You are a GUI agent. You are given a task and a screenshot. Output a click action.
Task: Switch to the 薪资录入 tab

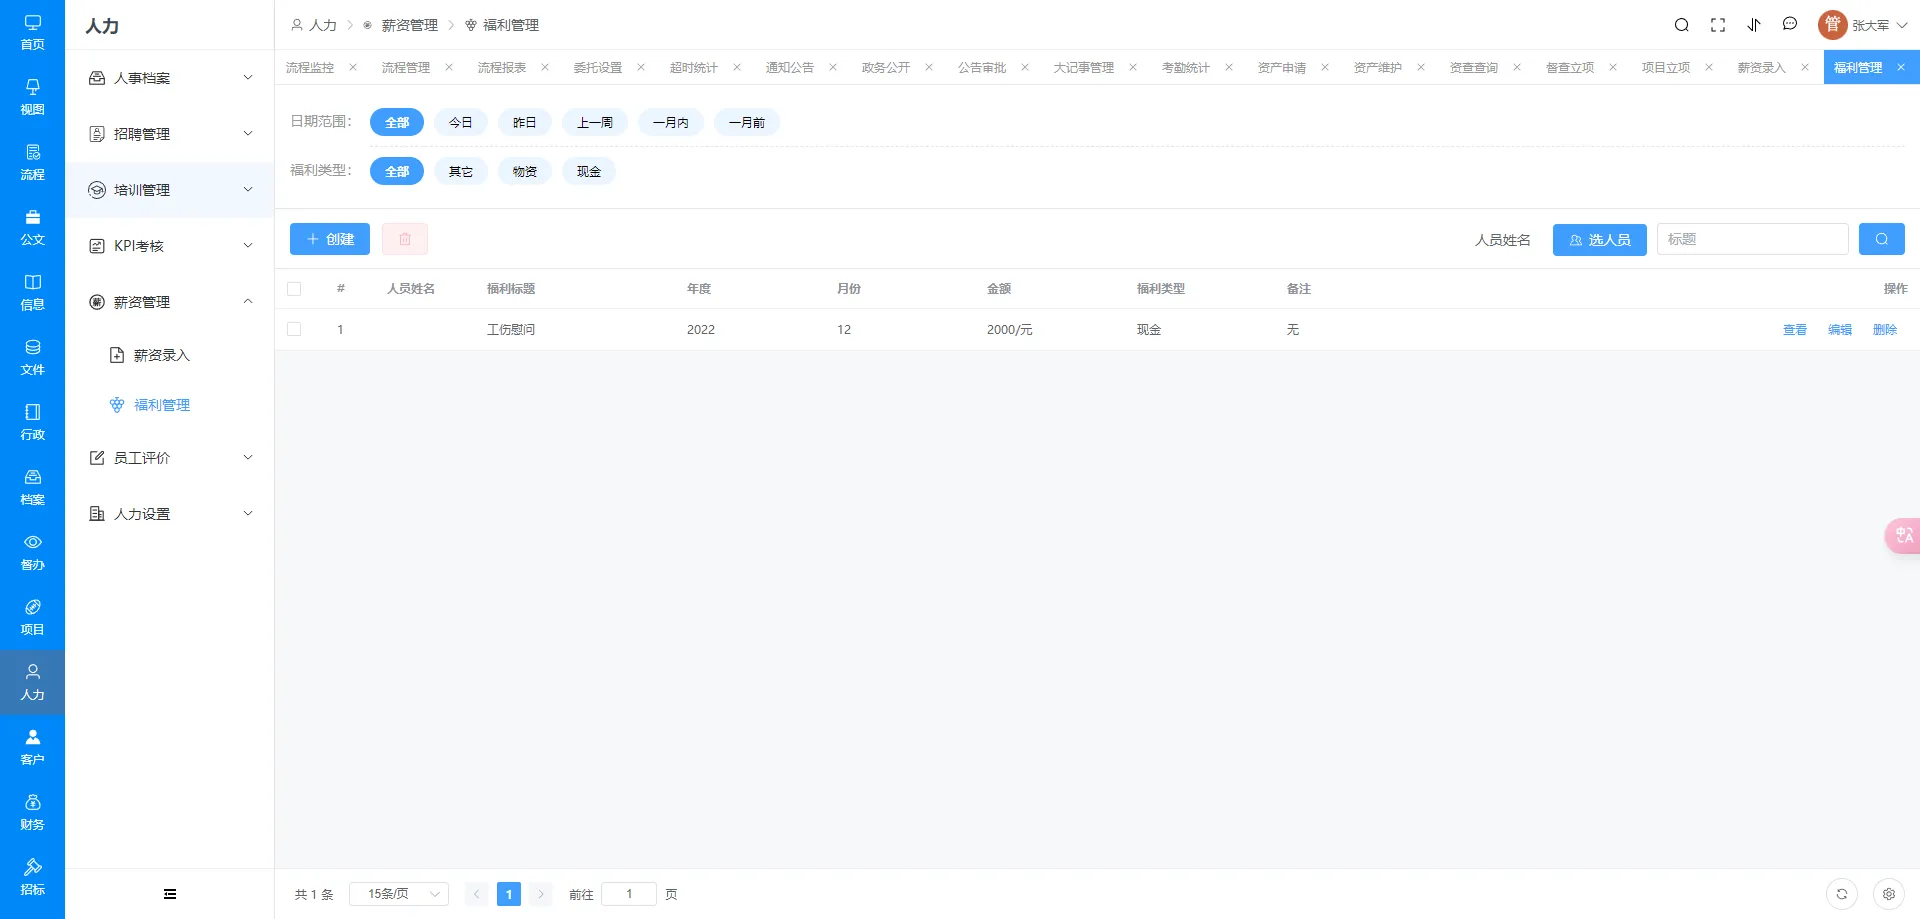pyautogui.click(x=1762, y=68)
